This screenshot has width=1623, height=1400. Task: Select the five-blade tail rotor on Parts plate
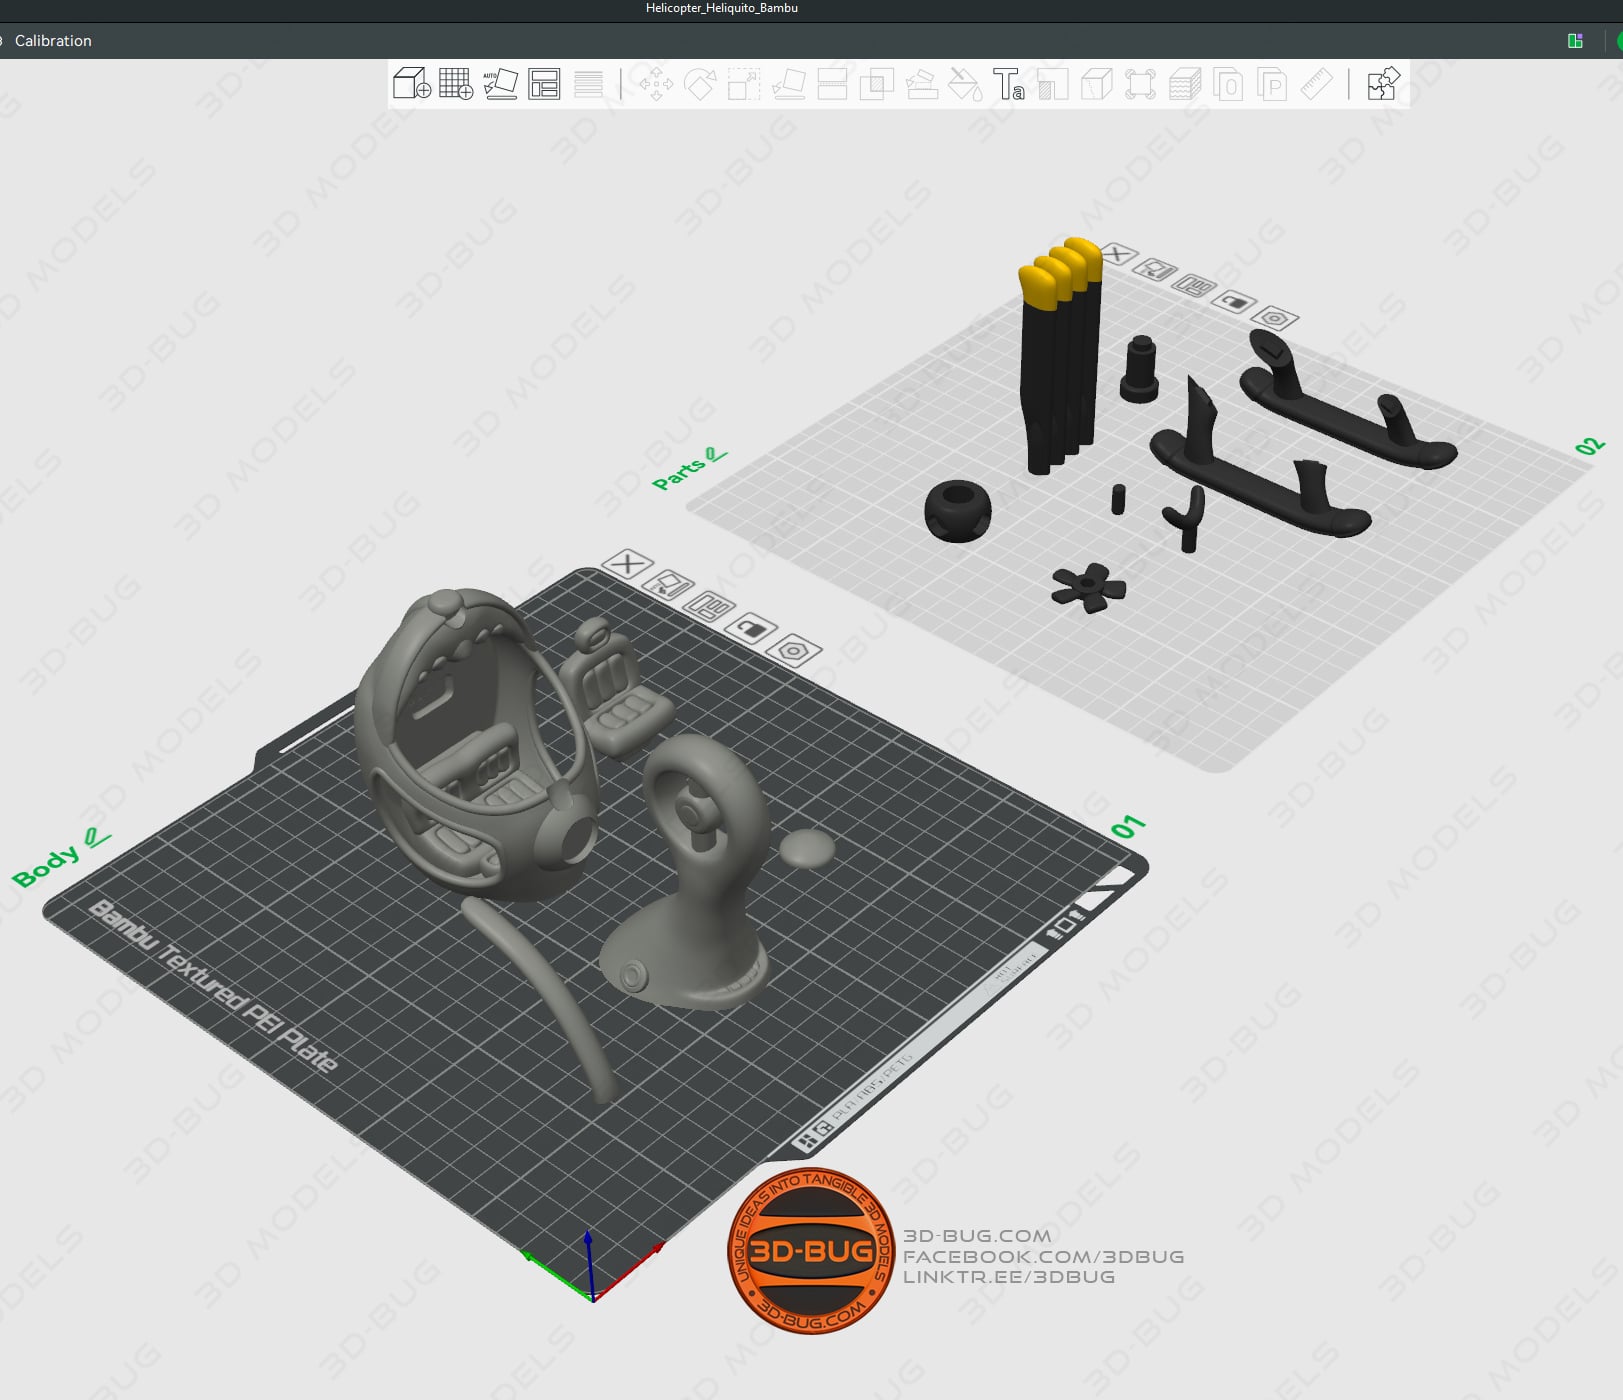(1089, 587)
